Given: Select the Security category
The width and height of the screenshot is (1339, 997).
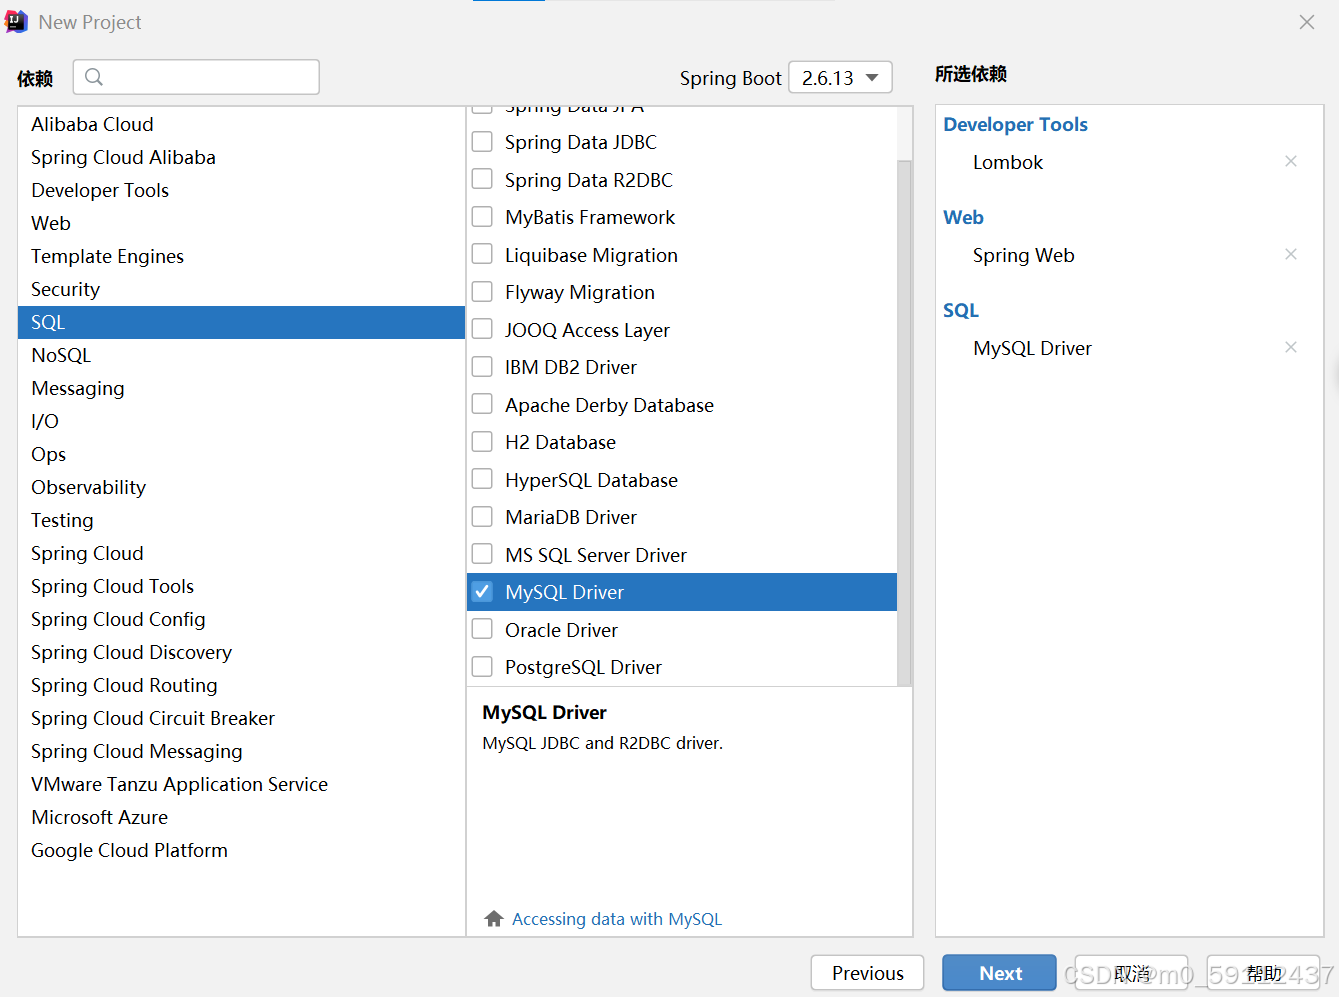Looking at the screenshot, I should click(241, 289).
